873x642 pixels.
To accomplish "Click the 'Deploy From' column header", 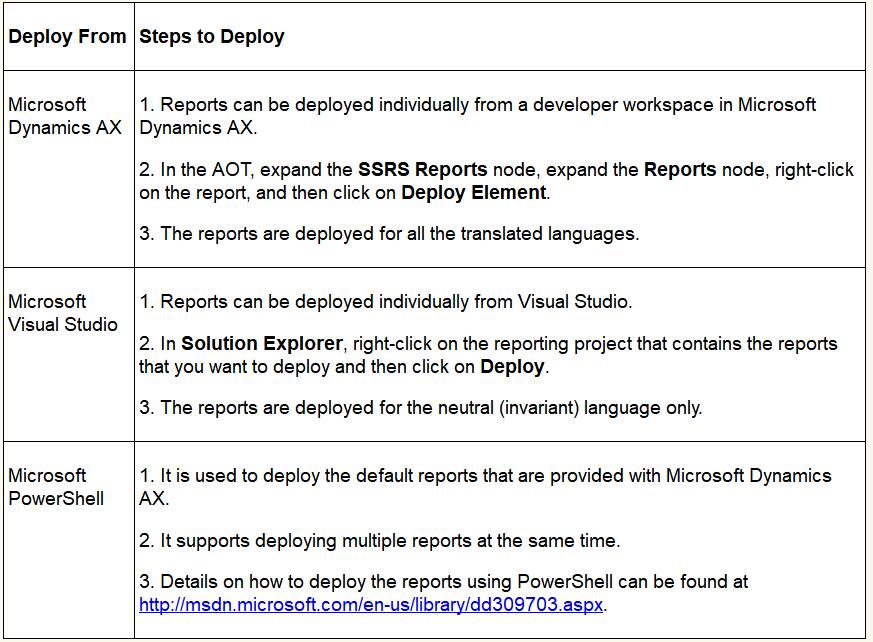I will [x=67, y=36].
